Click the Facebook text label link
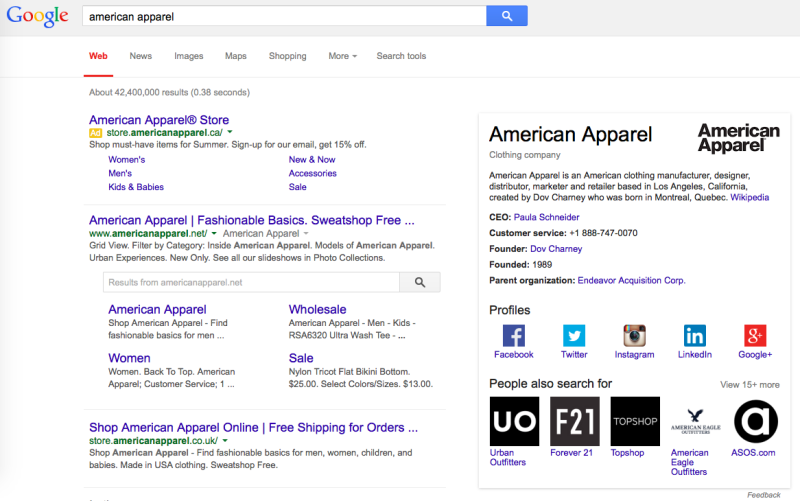 [514, 355]
